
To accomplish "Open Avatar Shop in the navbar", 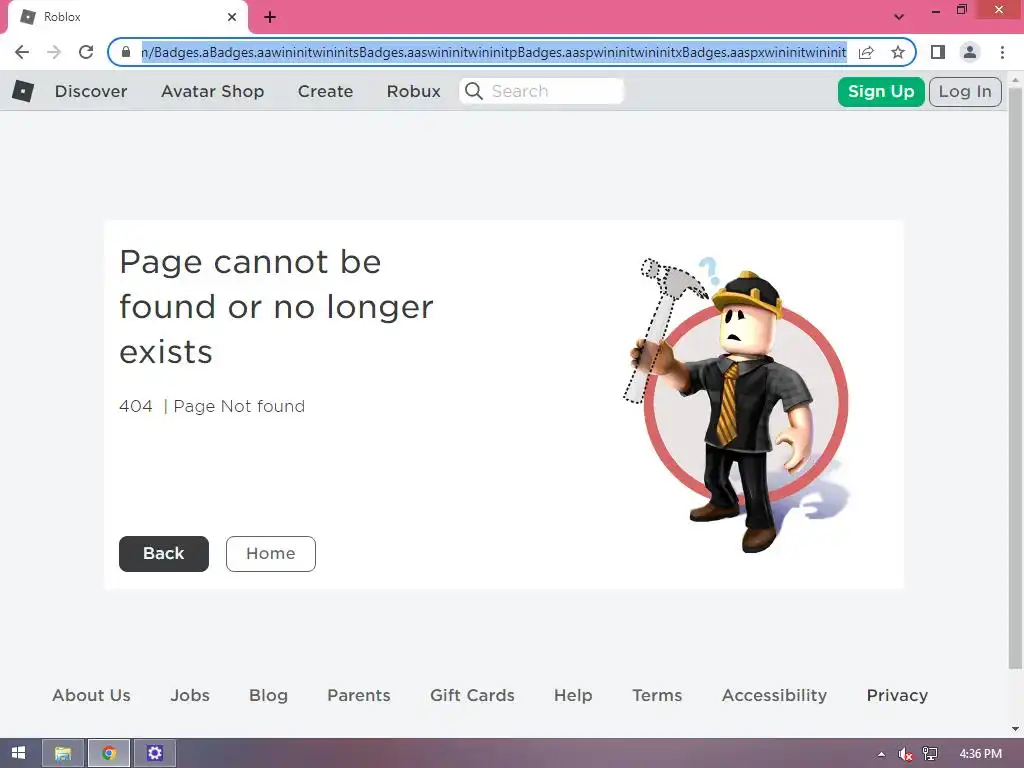I will click(212, 91).
